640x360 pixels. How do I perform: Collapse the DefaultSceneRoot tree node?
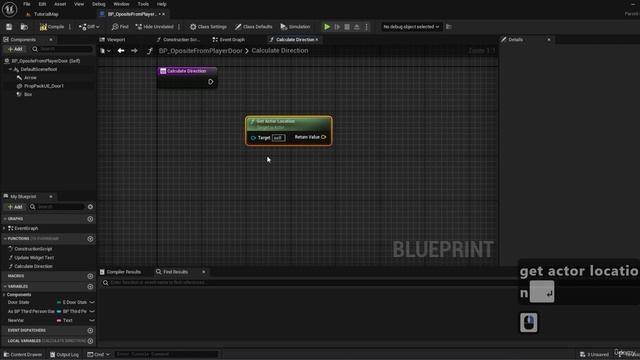(10, 69)
